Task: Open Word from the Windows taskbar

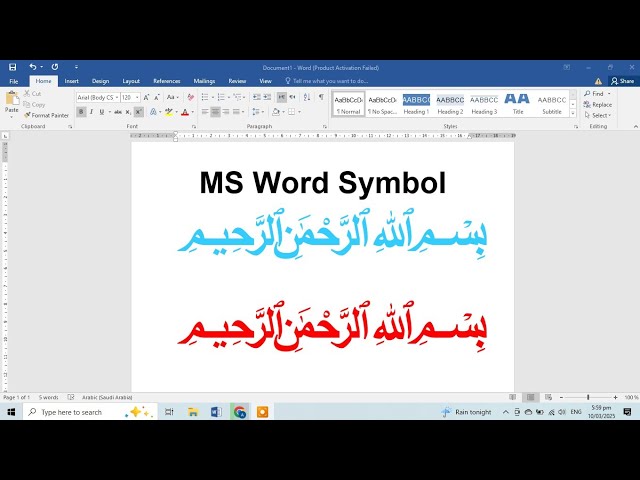Action: coord(216,412)
